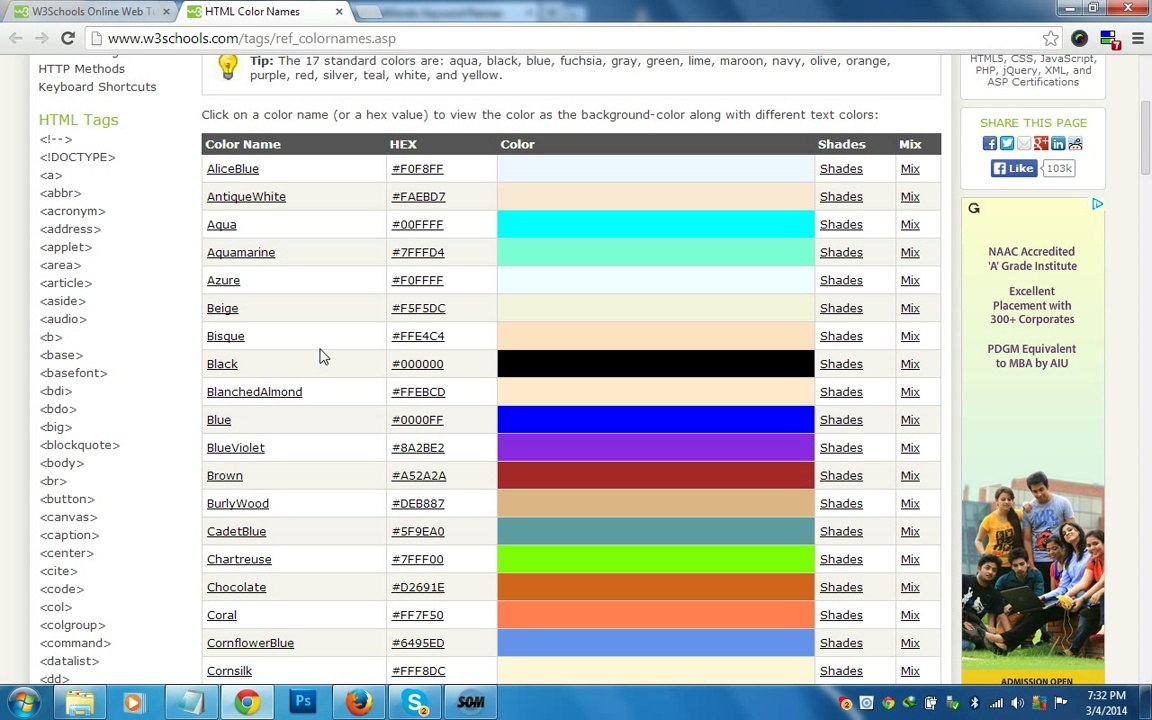This screenshot has width=1152, height=720.
Task: Open Shades for the Brown row
Action: [841, 476]
